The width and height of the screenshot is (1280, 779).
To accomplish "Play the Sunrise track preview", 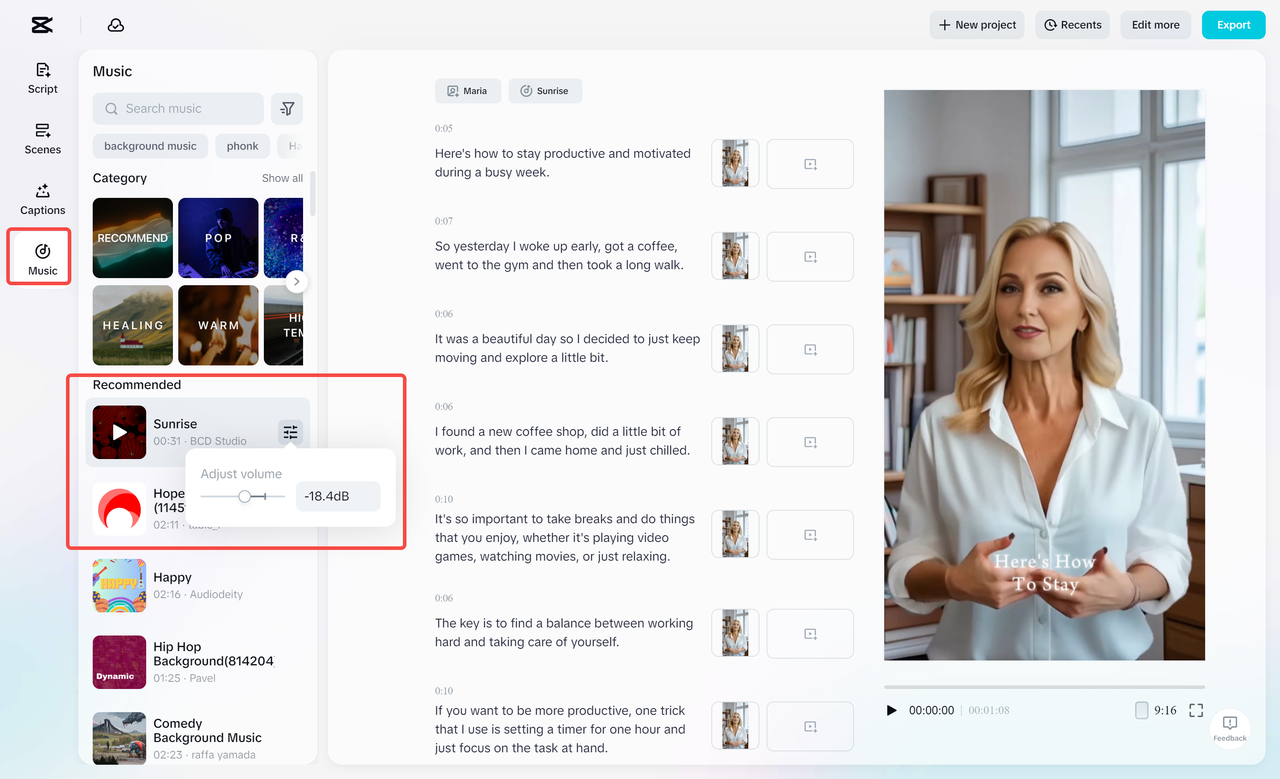I will pos(120,432).
